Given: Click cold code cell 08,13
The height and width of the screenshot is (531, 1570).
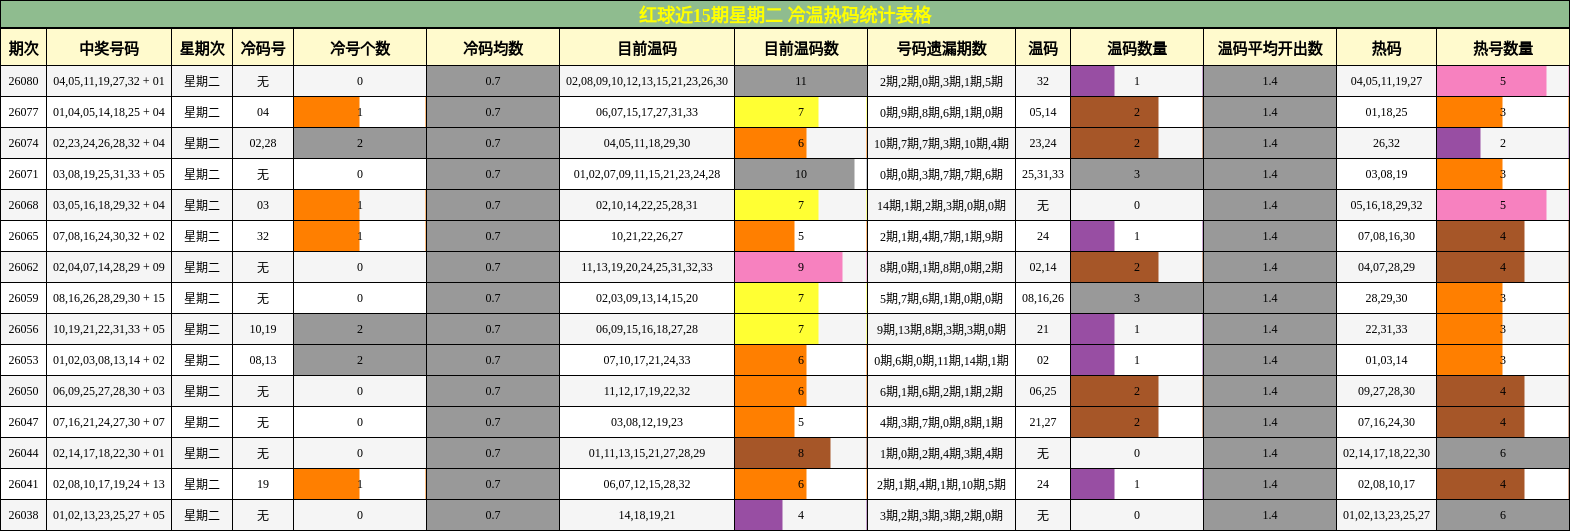Looking at the screenshot, I should click(x=263, y=360).
